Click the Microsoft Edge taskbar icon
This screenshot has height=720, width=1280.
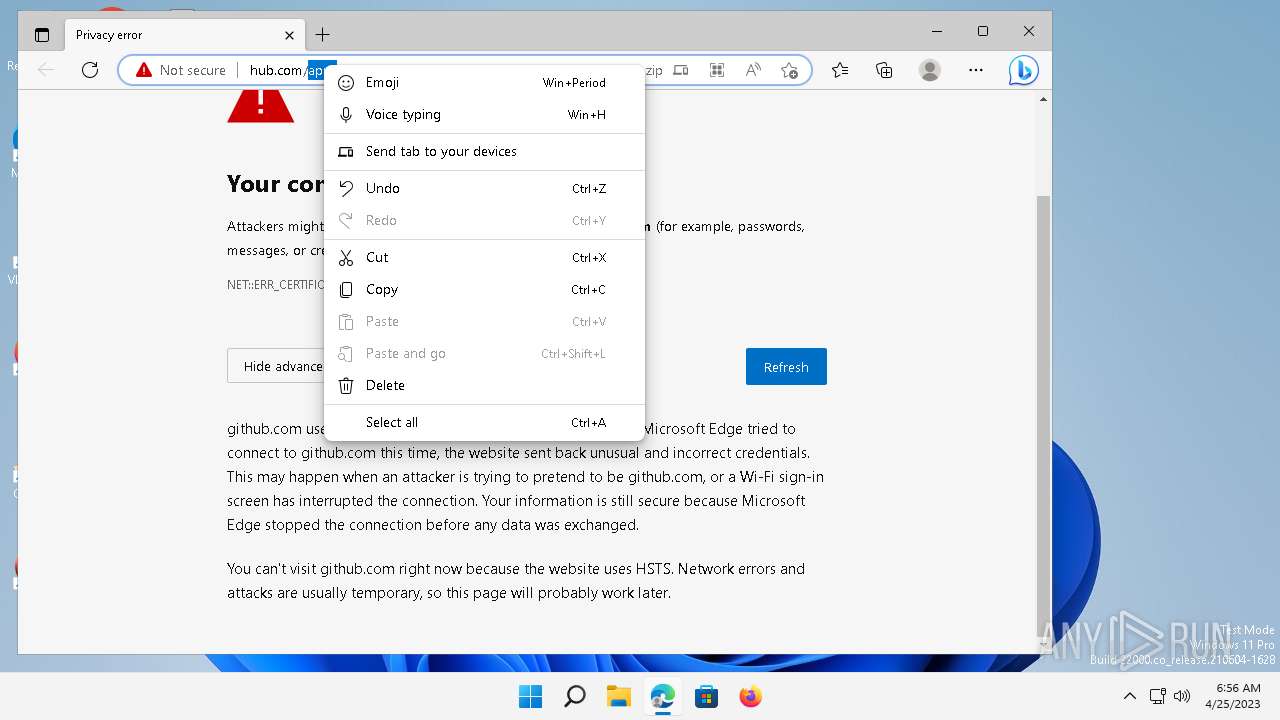(662, 696)
